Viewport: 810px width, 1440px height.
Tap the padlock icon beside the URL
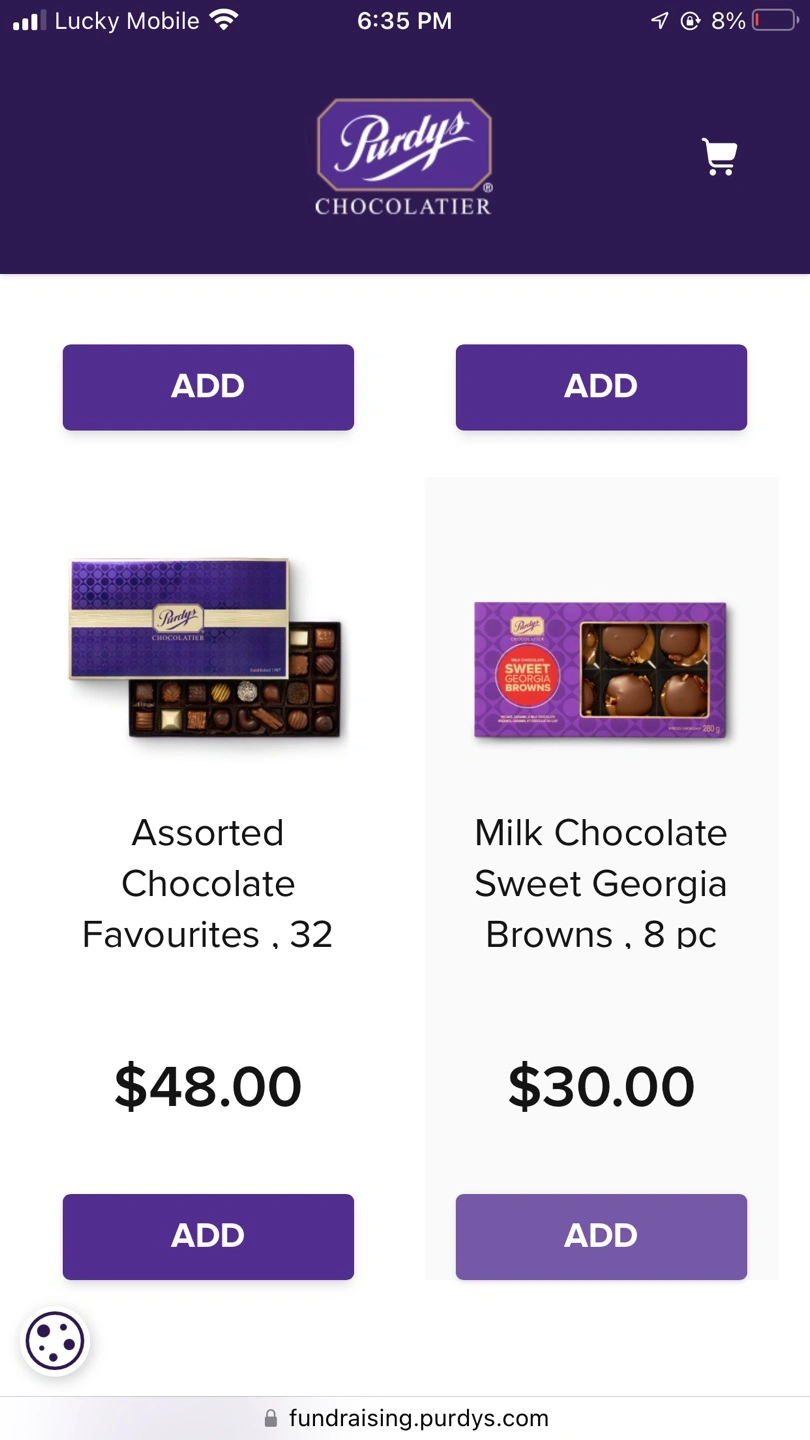point(270,1418)
